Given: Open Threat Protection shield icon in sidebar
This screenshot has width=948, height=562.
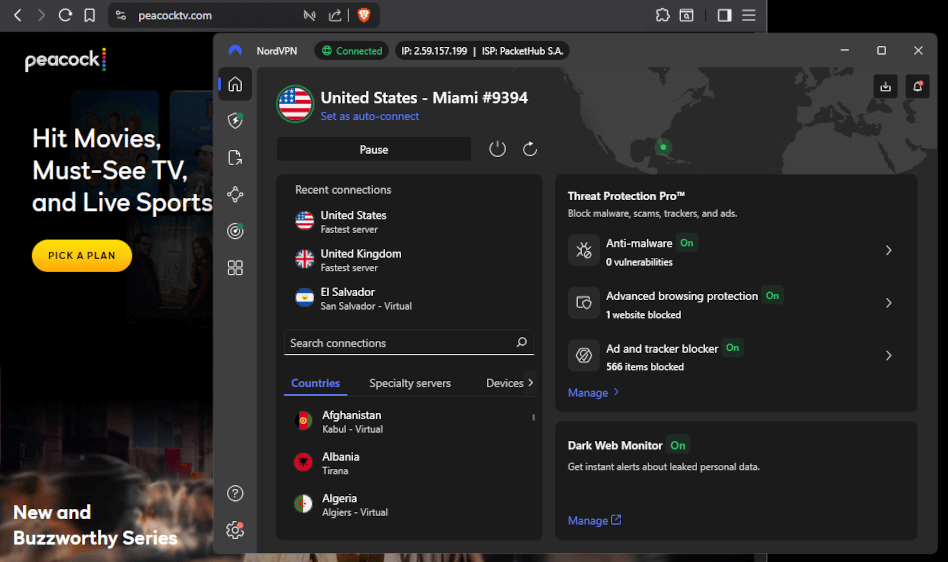Looking at the screenshot, I should pyautogui.click(x=235, y=121).
